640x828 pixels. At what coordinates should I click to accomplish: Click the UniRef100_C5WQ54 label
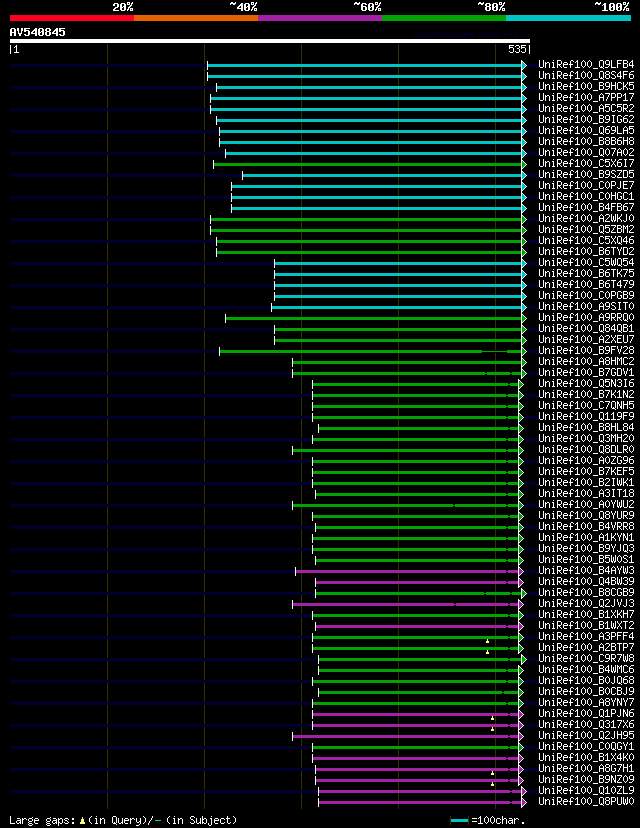586,262
